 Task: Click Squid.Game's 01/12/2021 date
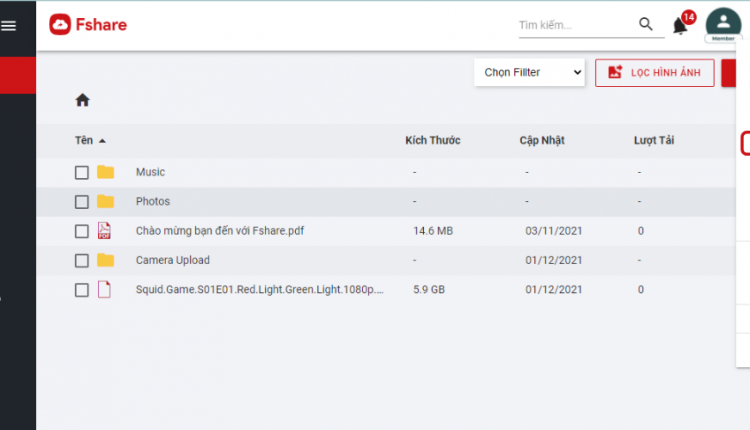click(x=554, y=289)
